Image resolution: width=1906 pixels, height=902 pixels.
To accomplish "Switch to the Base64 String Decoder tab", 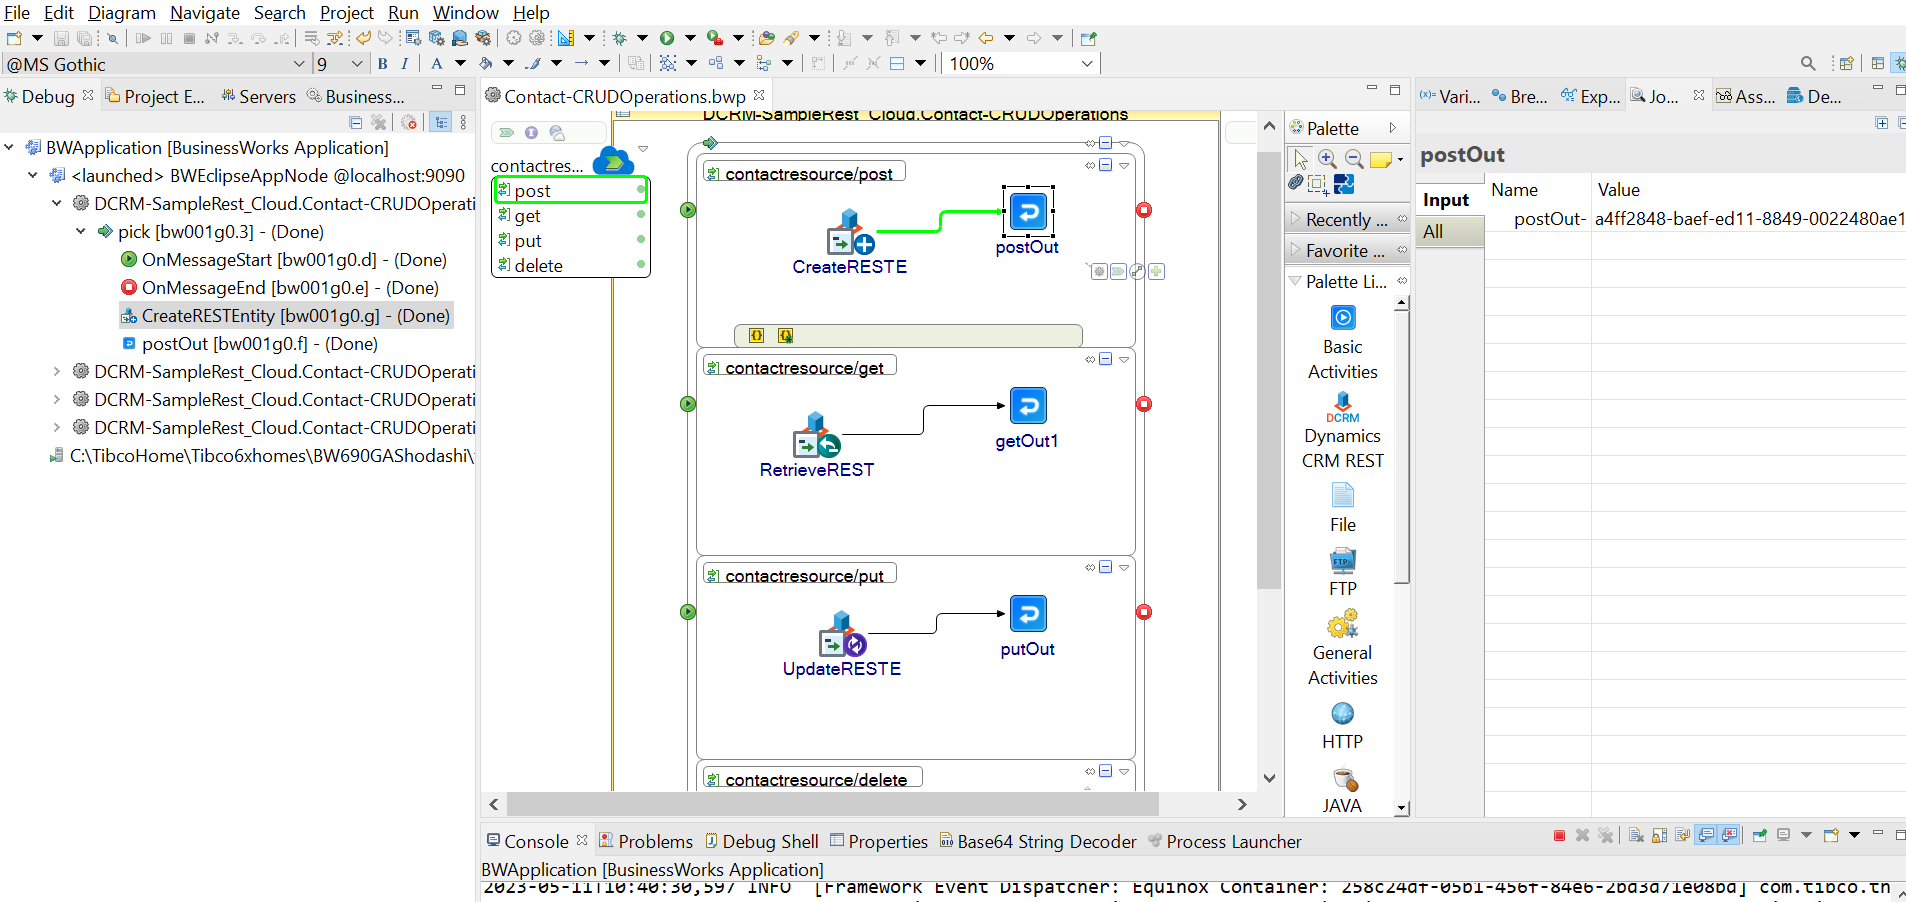I will 1038,841.
